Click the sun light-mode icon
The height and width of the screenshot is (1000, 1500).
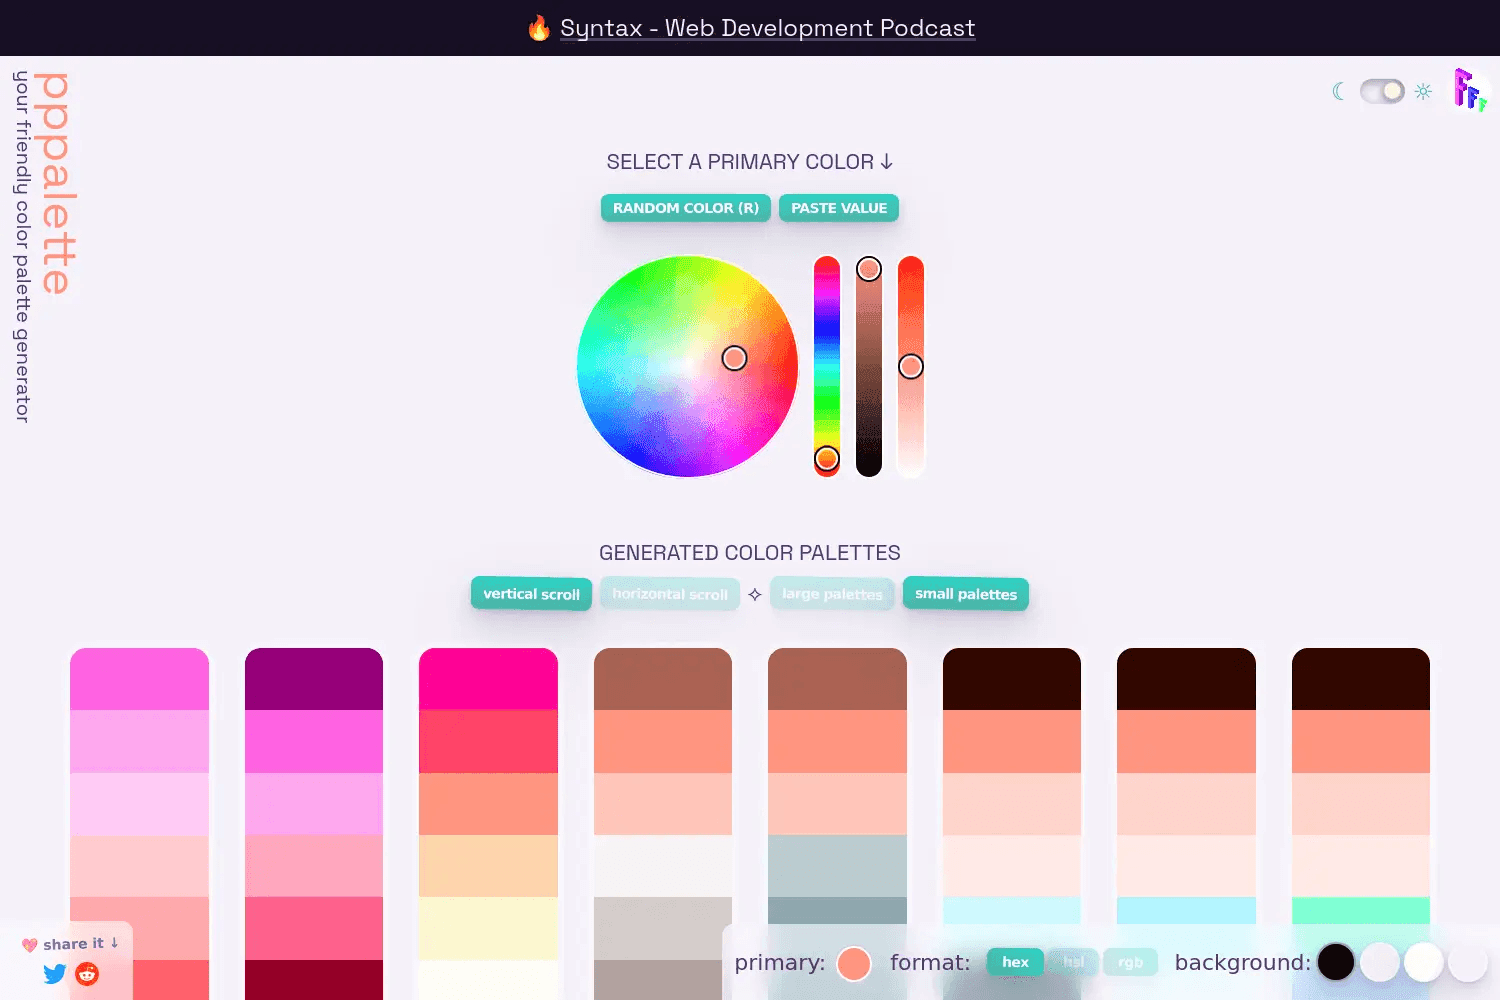click(x=1423, y=91)
